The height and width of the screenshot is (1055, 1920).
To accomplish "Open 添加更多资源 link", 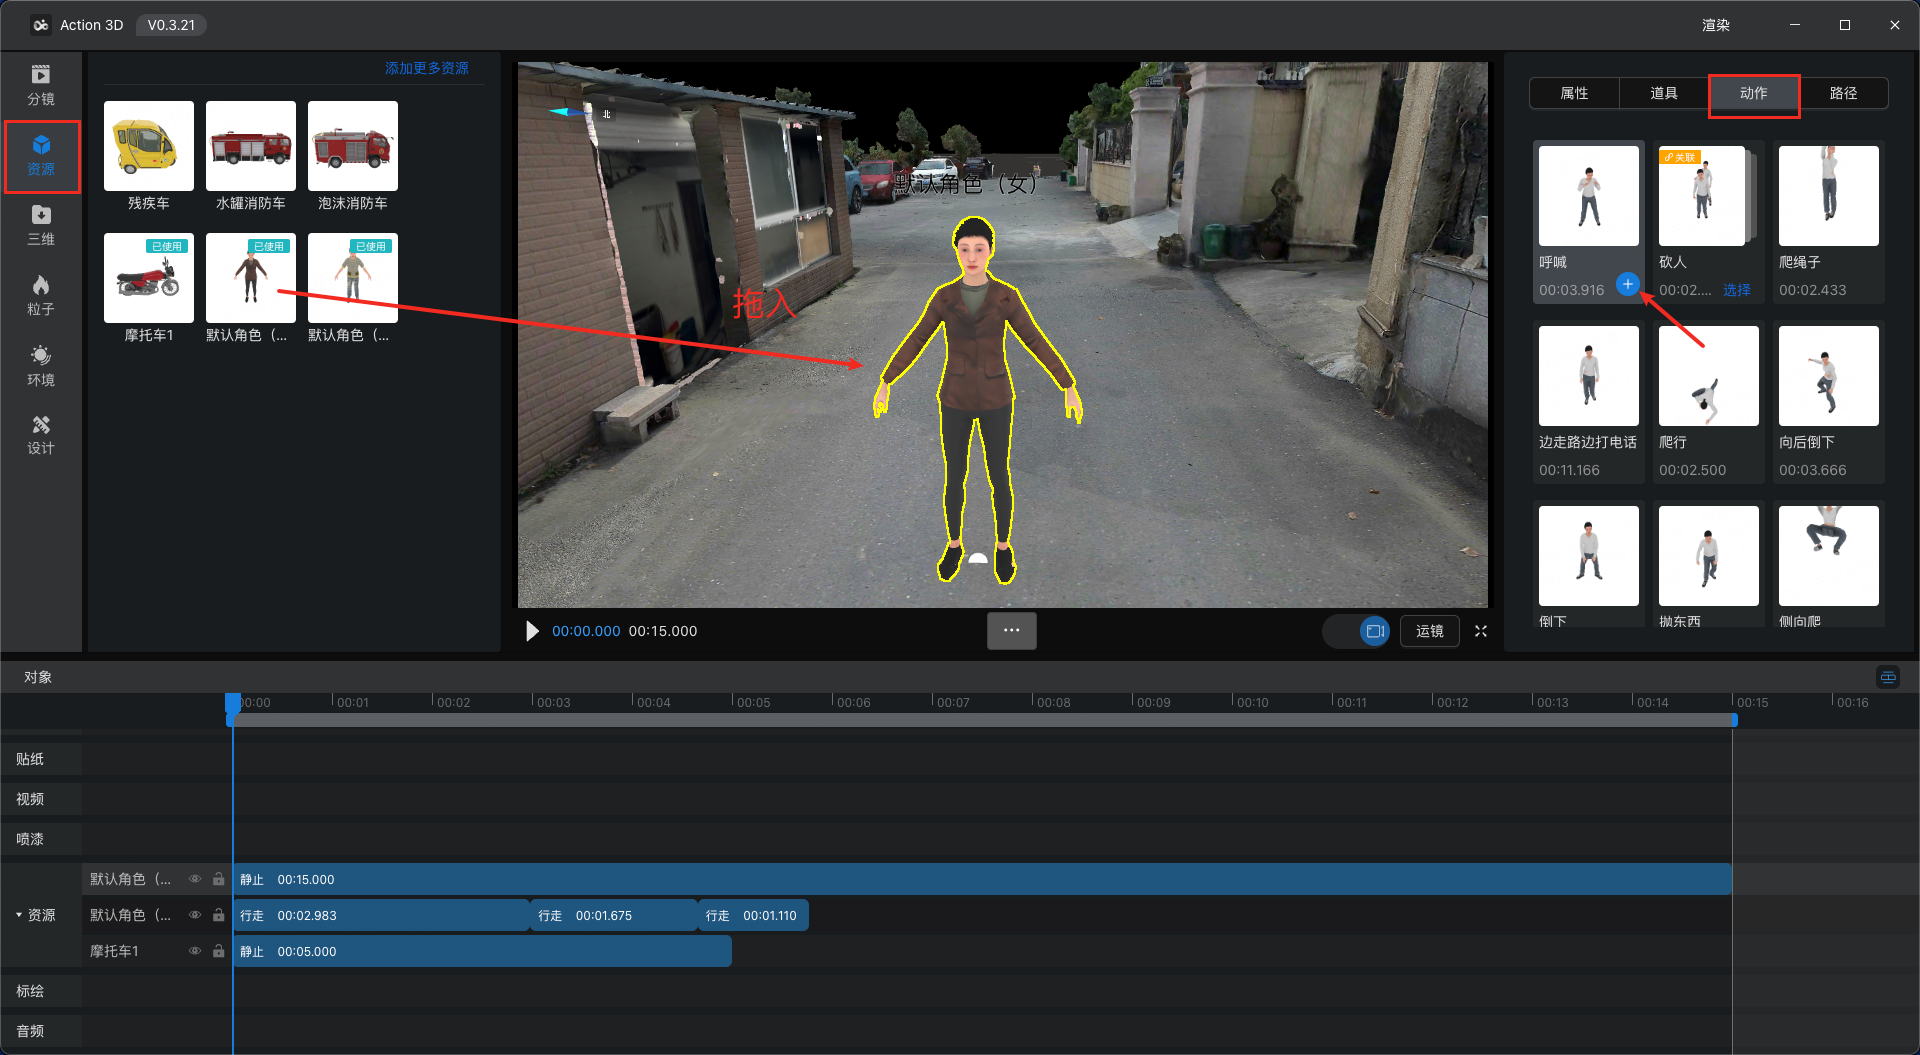I will (x=427, y=68).
